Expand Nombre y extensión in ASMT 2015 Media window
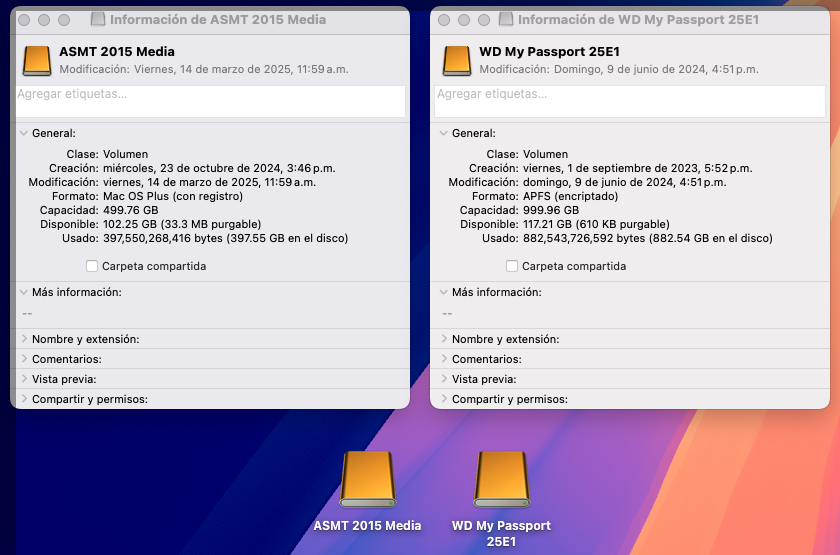The height and width of the screenshot is (555, 840). click(24, 339)
